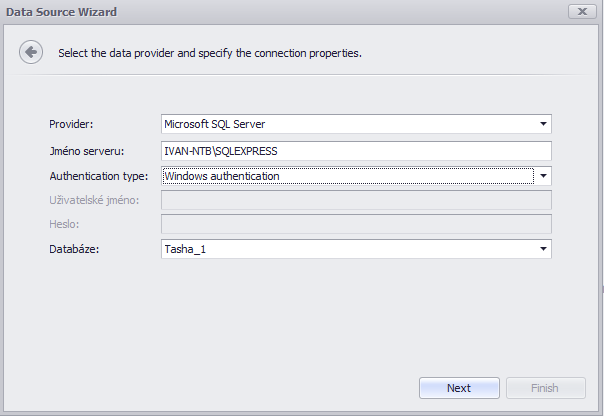Click the Databáze: label

coord(74,249)
